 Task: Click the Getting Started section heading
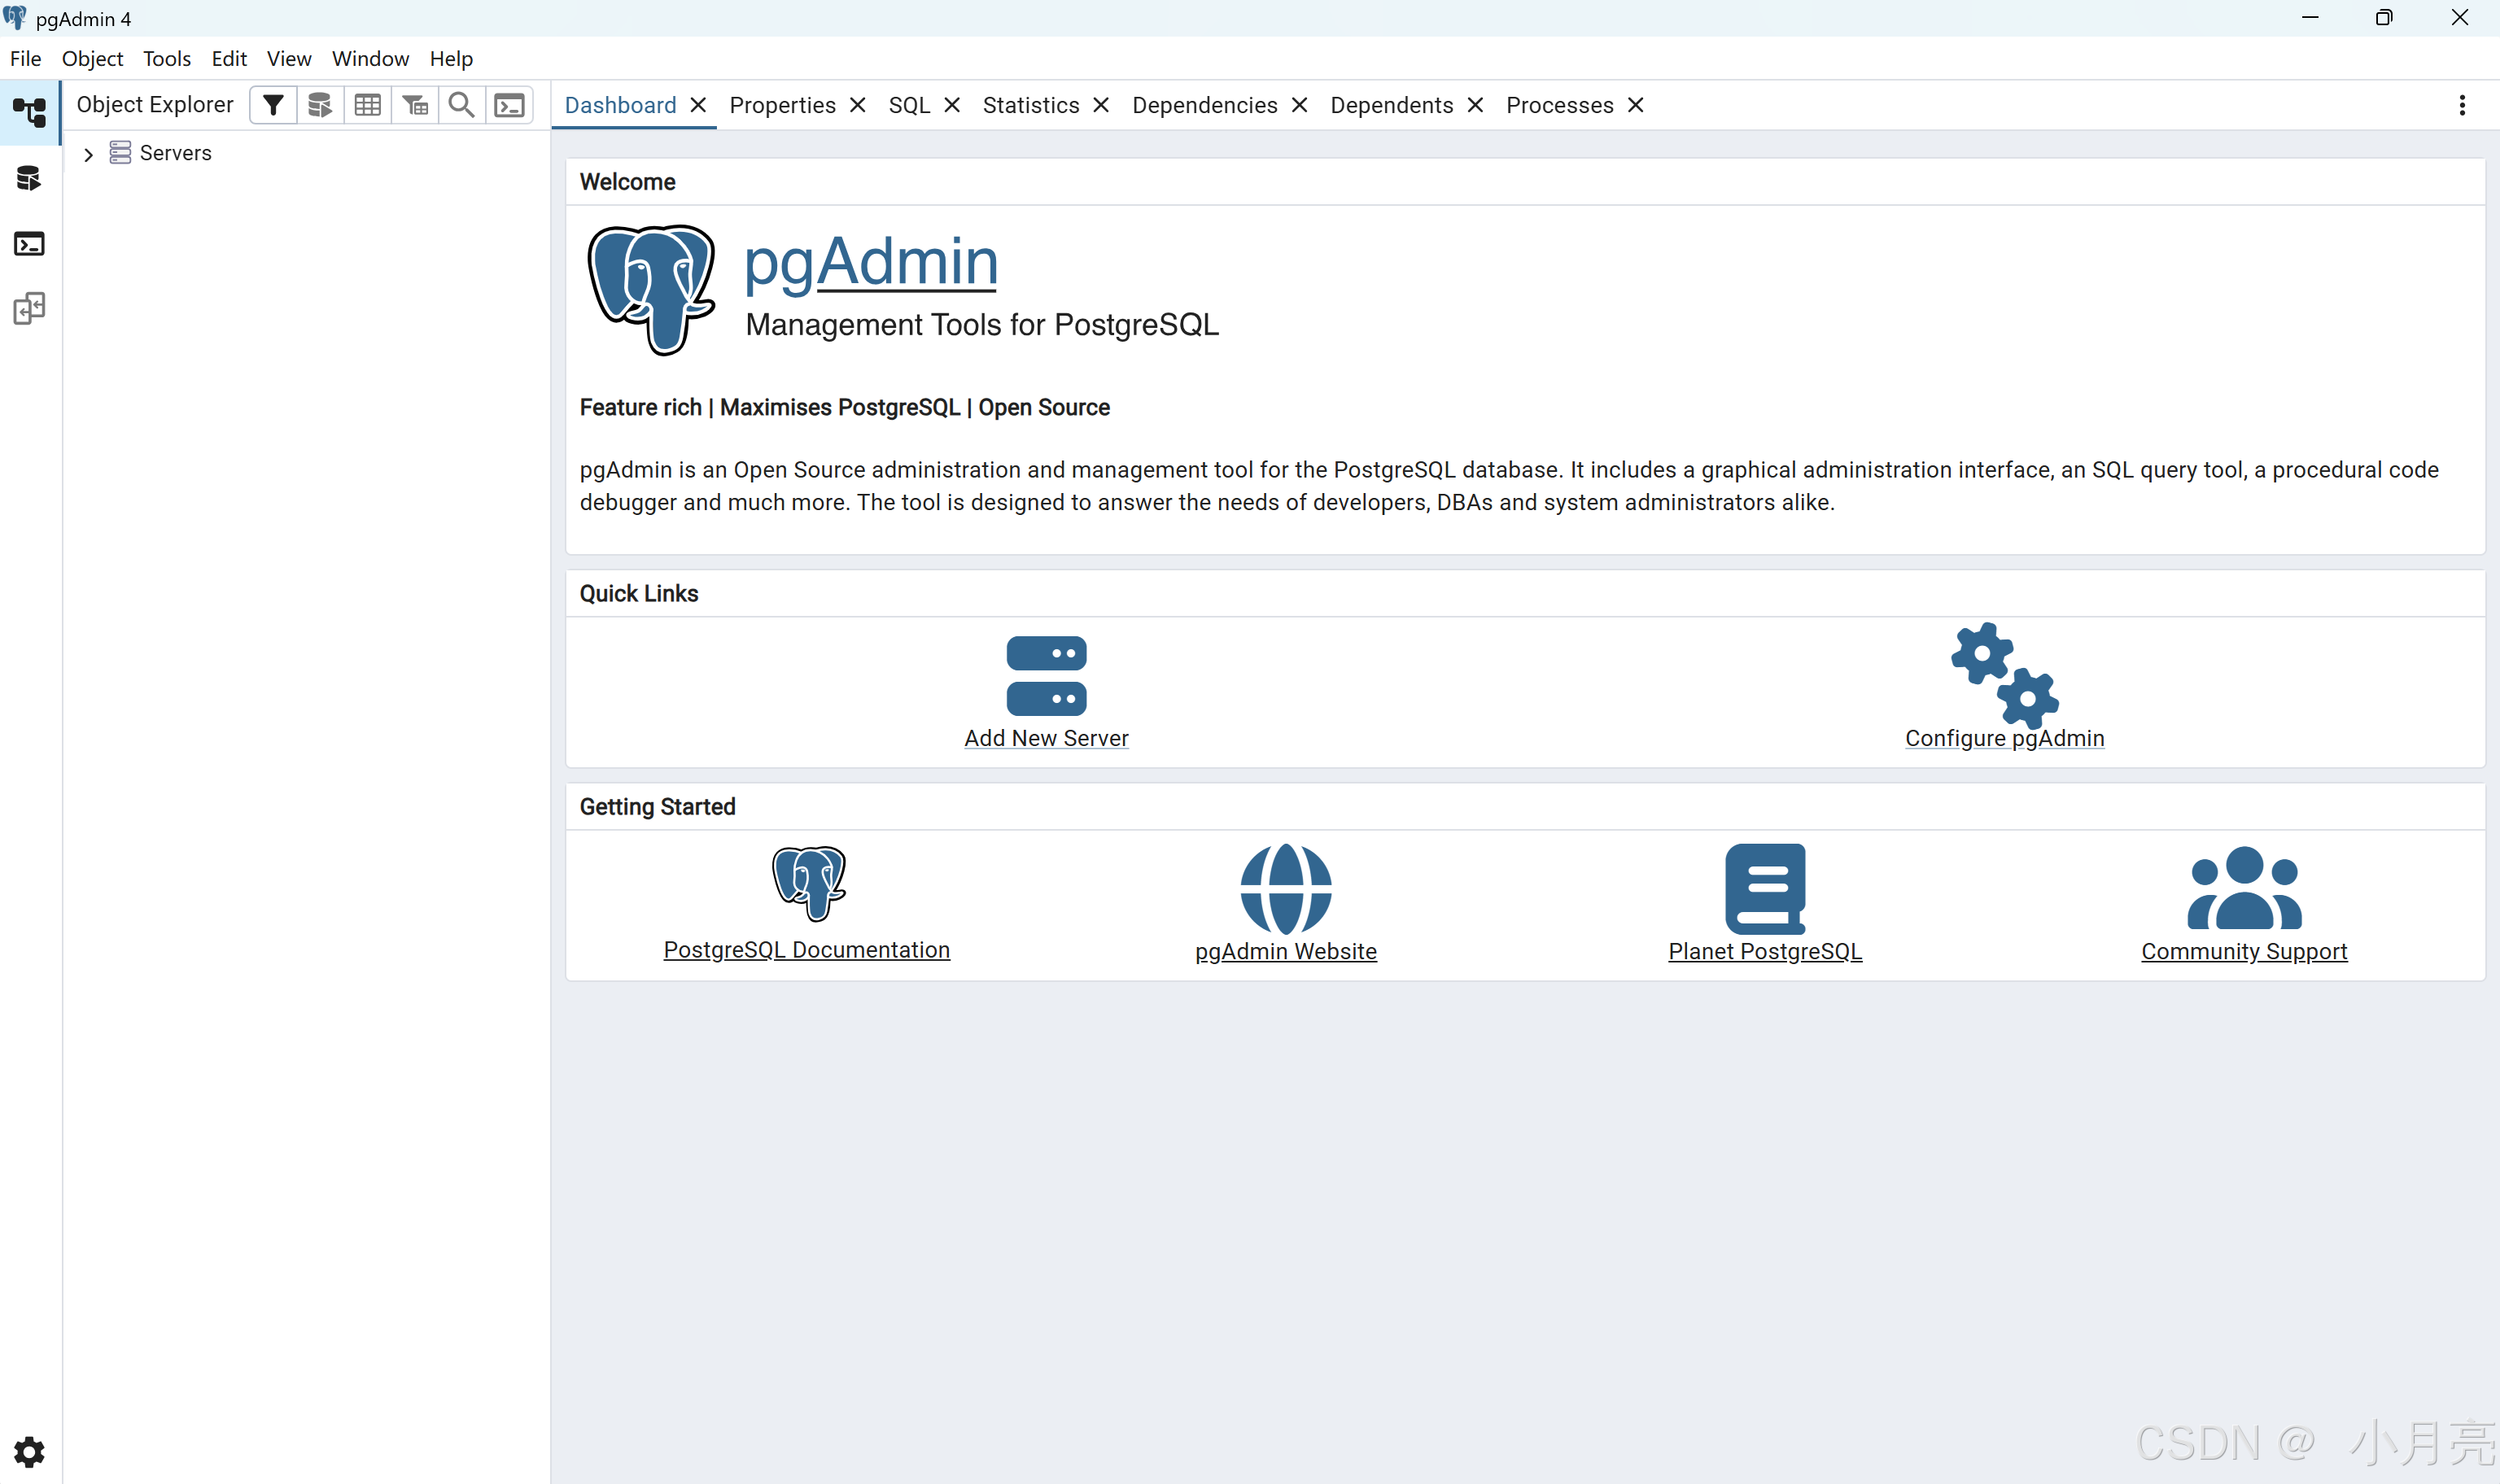[657, 807]
